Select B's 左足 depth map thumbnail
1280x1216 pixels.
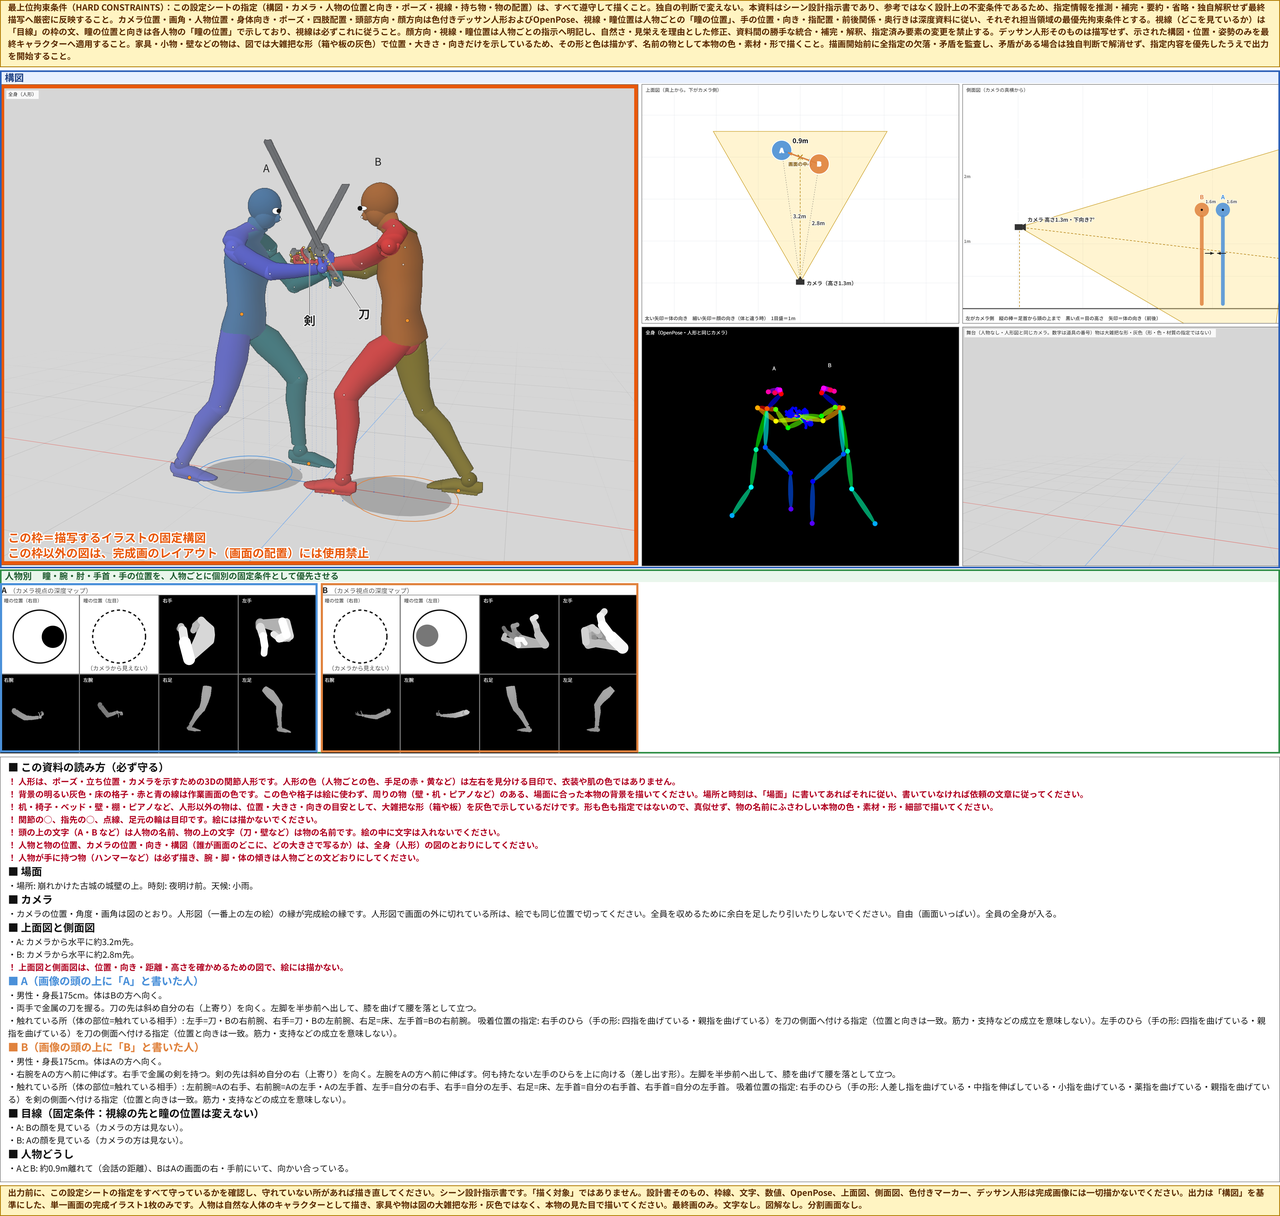[598, 713]
